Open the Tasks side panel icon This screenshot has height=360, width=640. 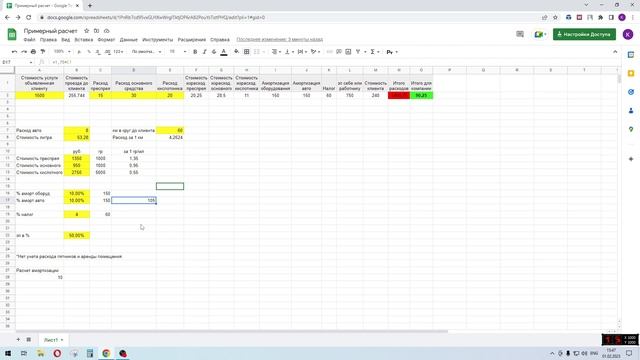[631, 92]
